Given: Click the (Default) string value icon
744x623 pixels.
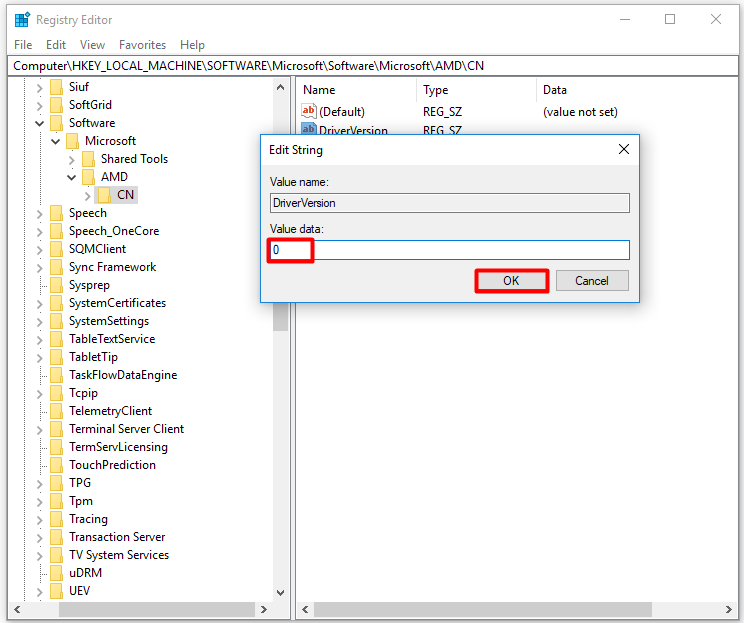Looking at the screenshot, I should 308,111.
